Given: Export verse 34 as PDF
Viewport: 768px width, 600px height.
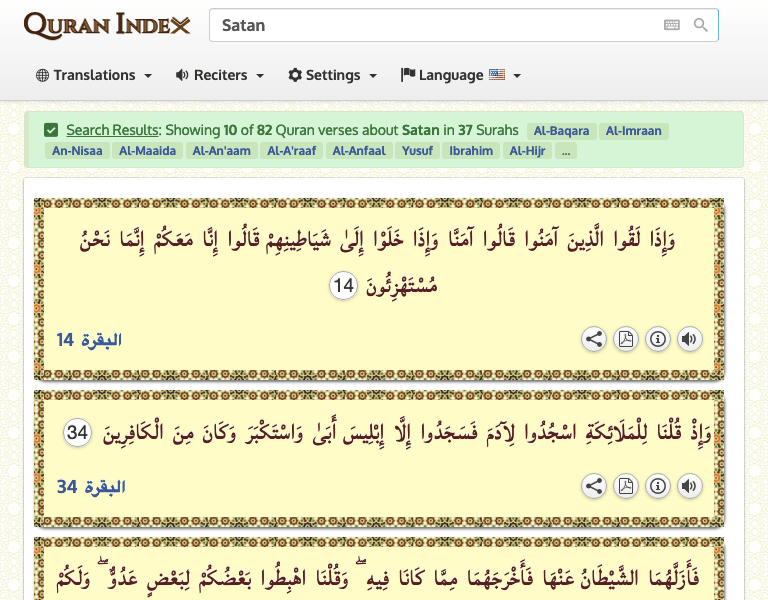Looking at the screenshot, I should [626, 486].
